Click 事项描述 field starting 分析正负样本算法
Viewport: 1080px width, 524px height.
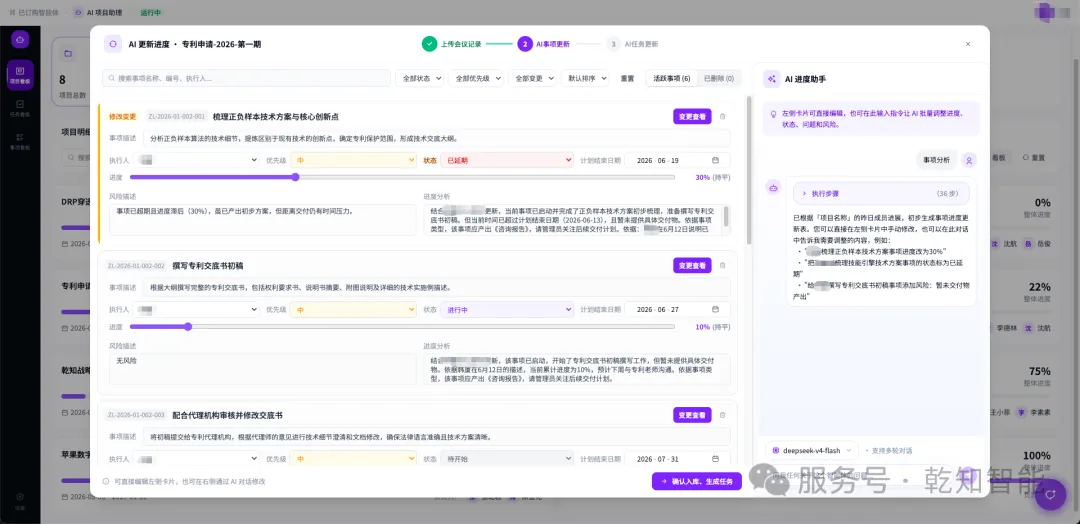pos(437,138)
